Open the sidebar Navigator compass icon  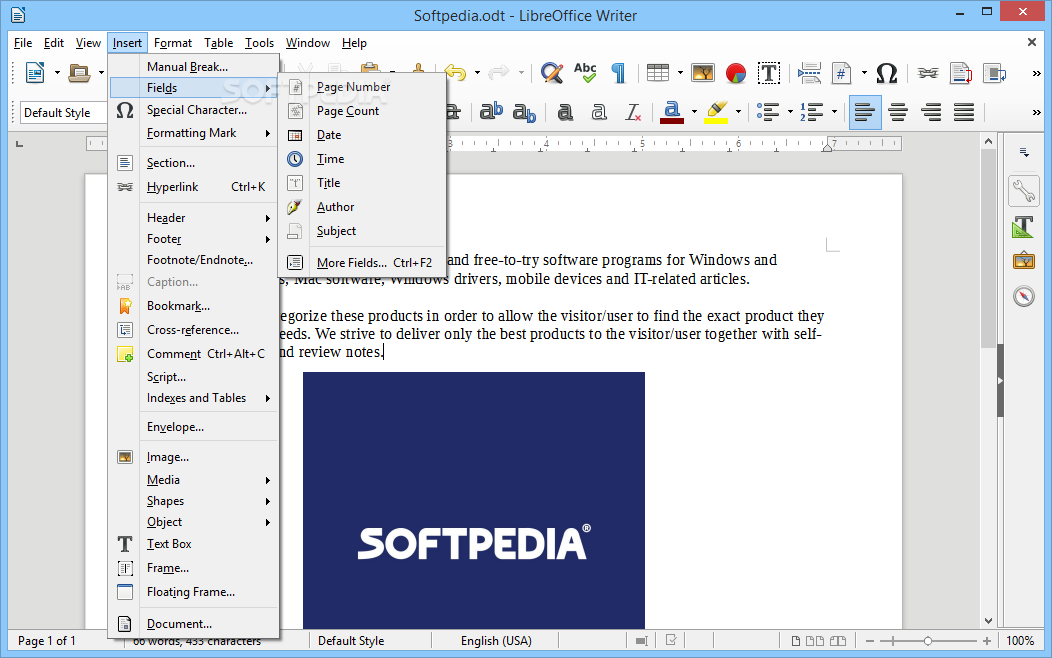pos(1023,296)
